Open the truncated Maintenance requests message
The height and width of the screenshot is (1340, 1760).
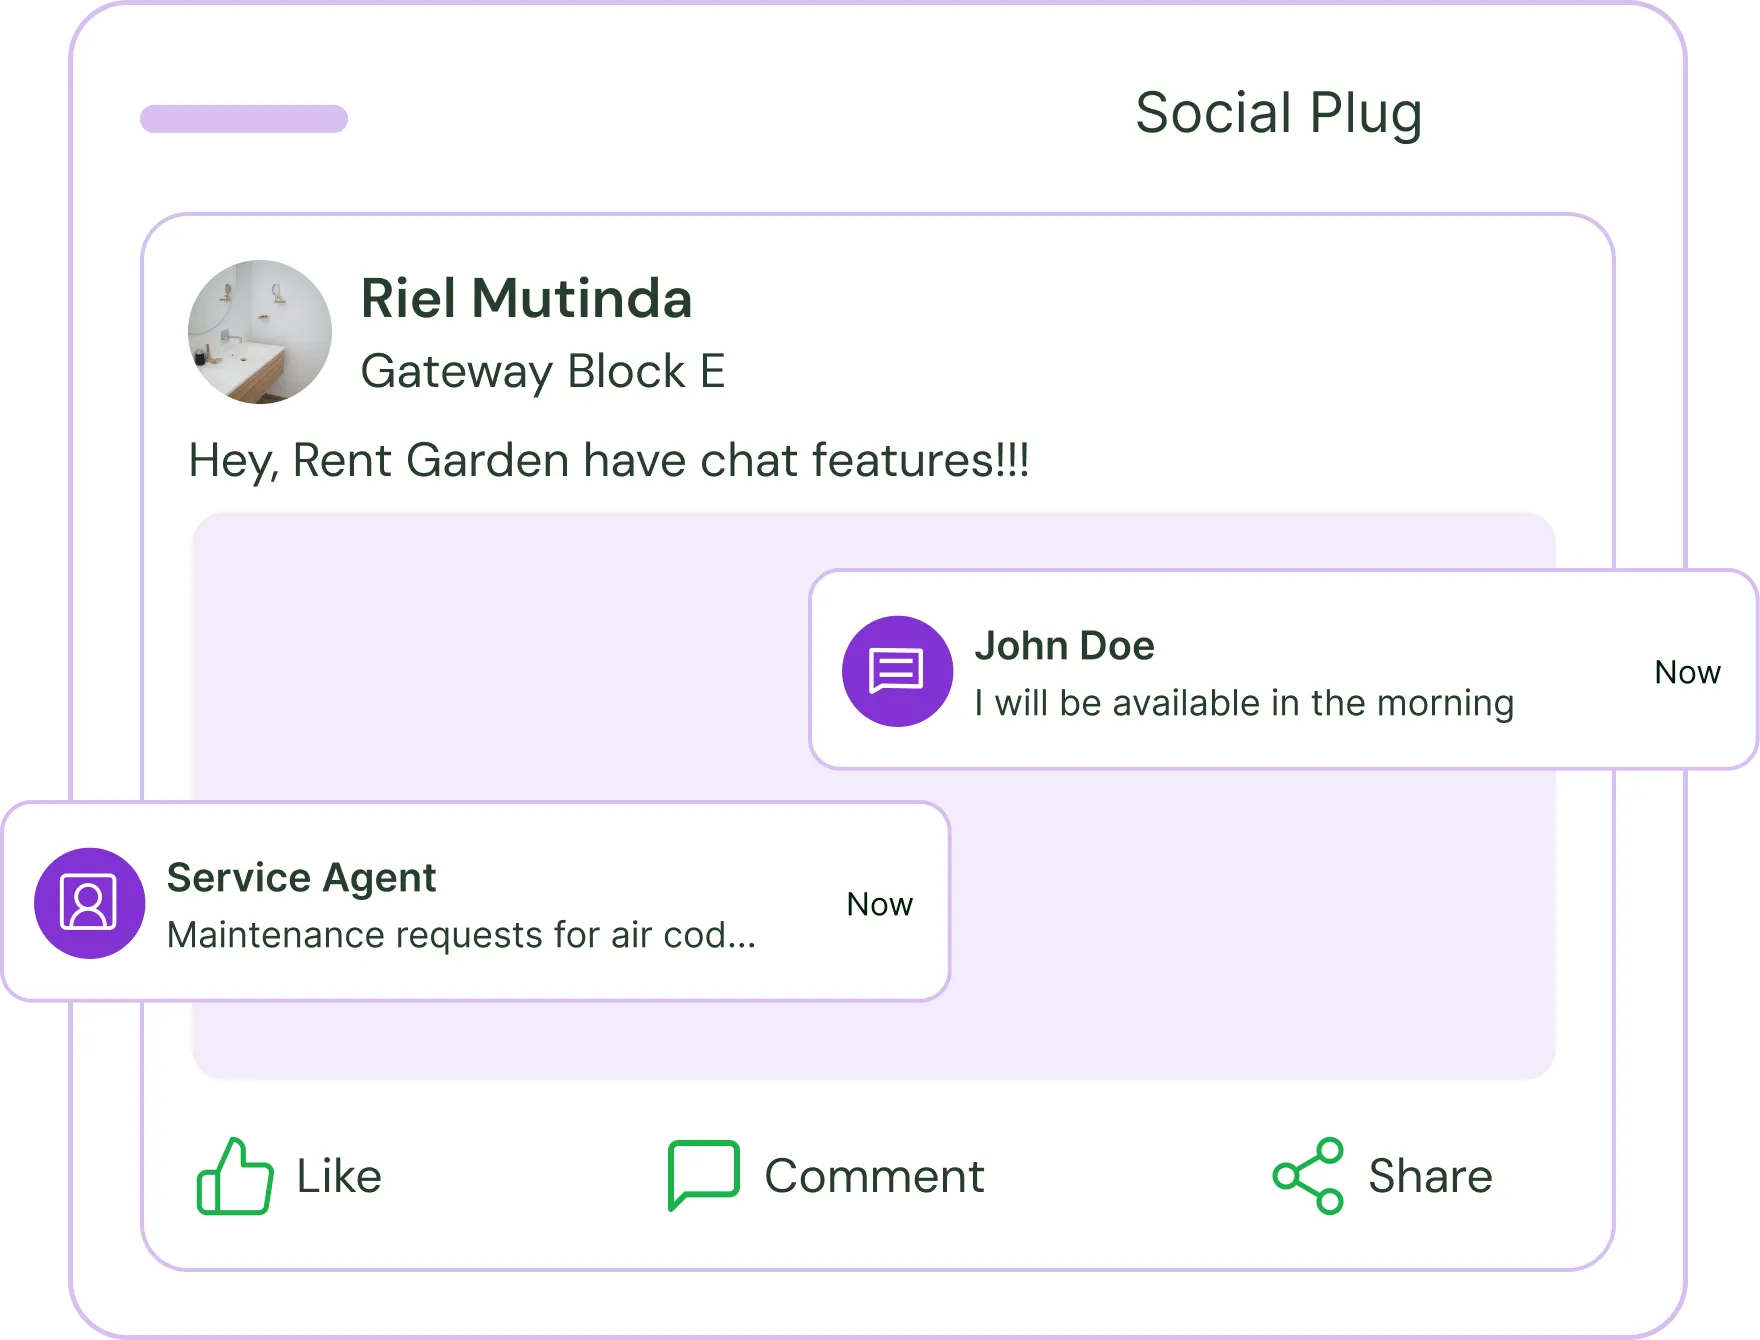coord(461,935)
